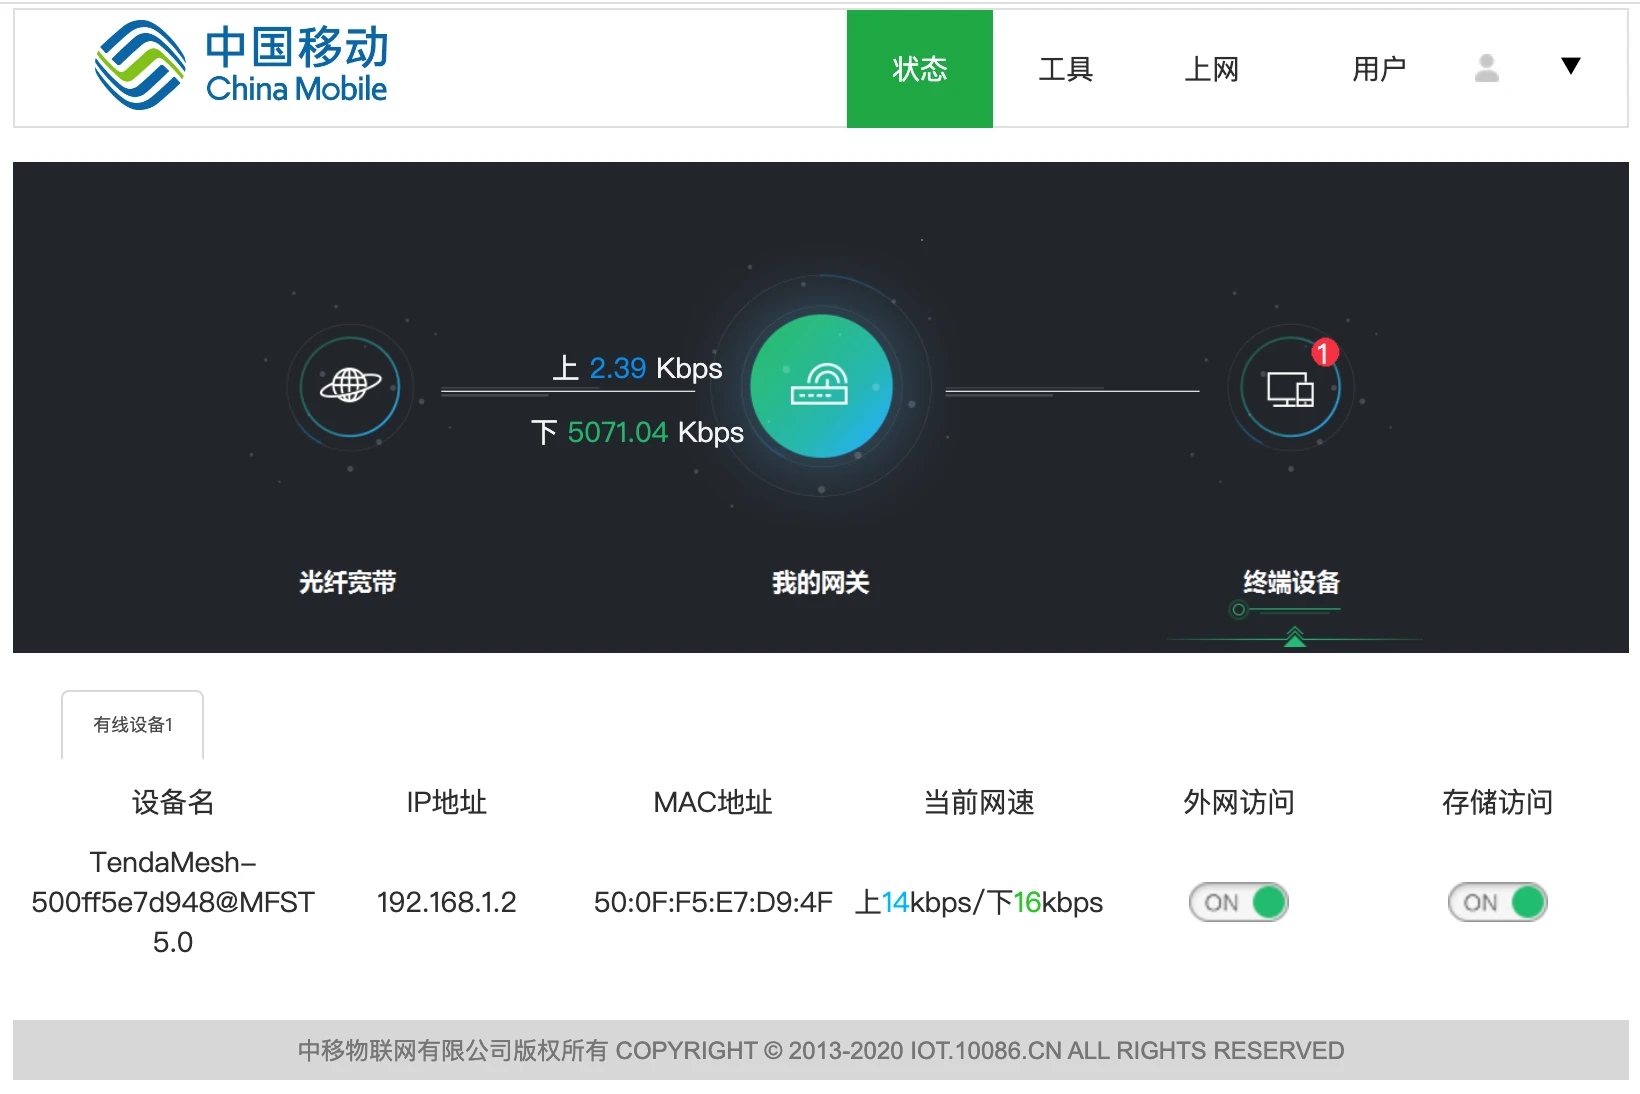Viewport: 1640px width, 1094px height.
Task: Select the 状态 menu tab
Action: point(919,69)
